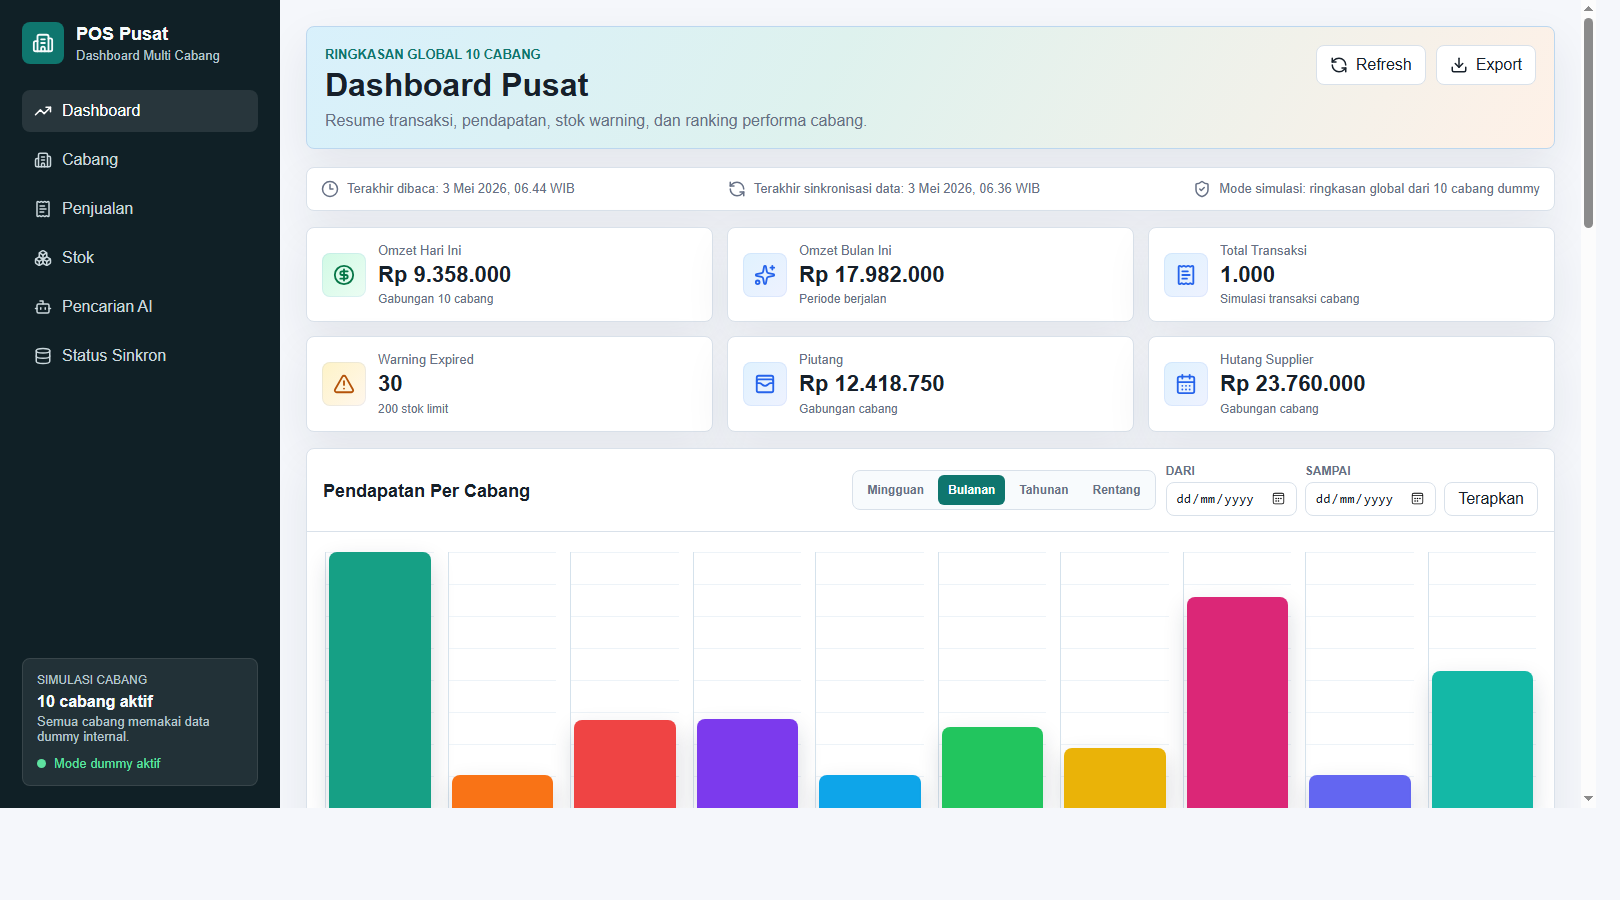Open the SAMPAI date picker calendar icon
1620x900 pixels.
click(x=1417, y=499)
